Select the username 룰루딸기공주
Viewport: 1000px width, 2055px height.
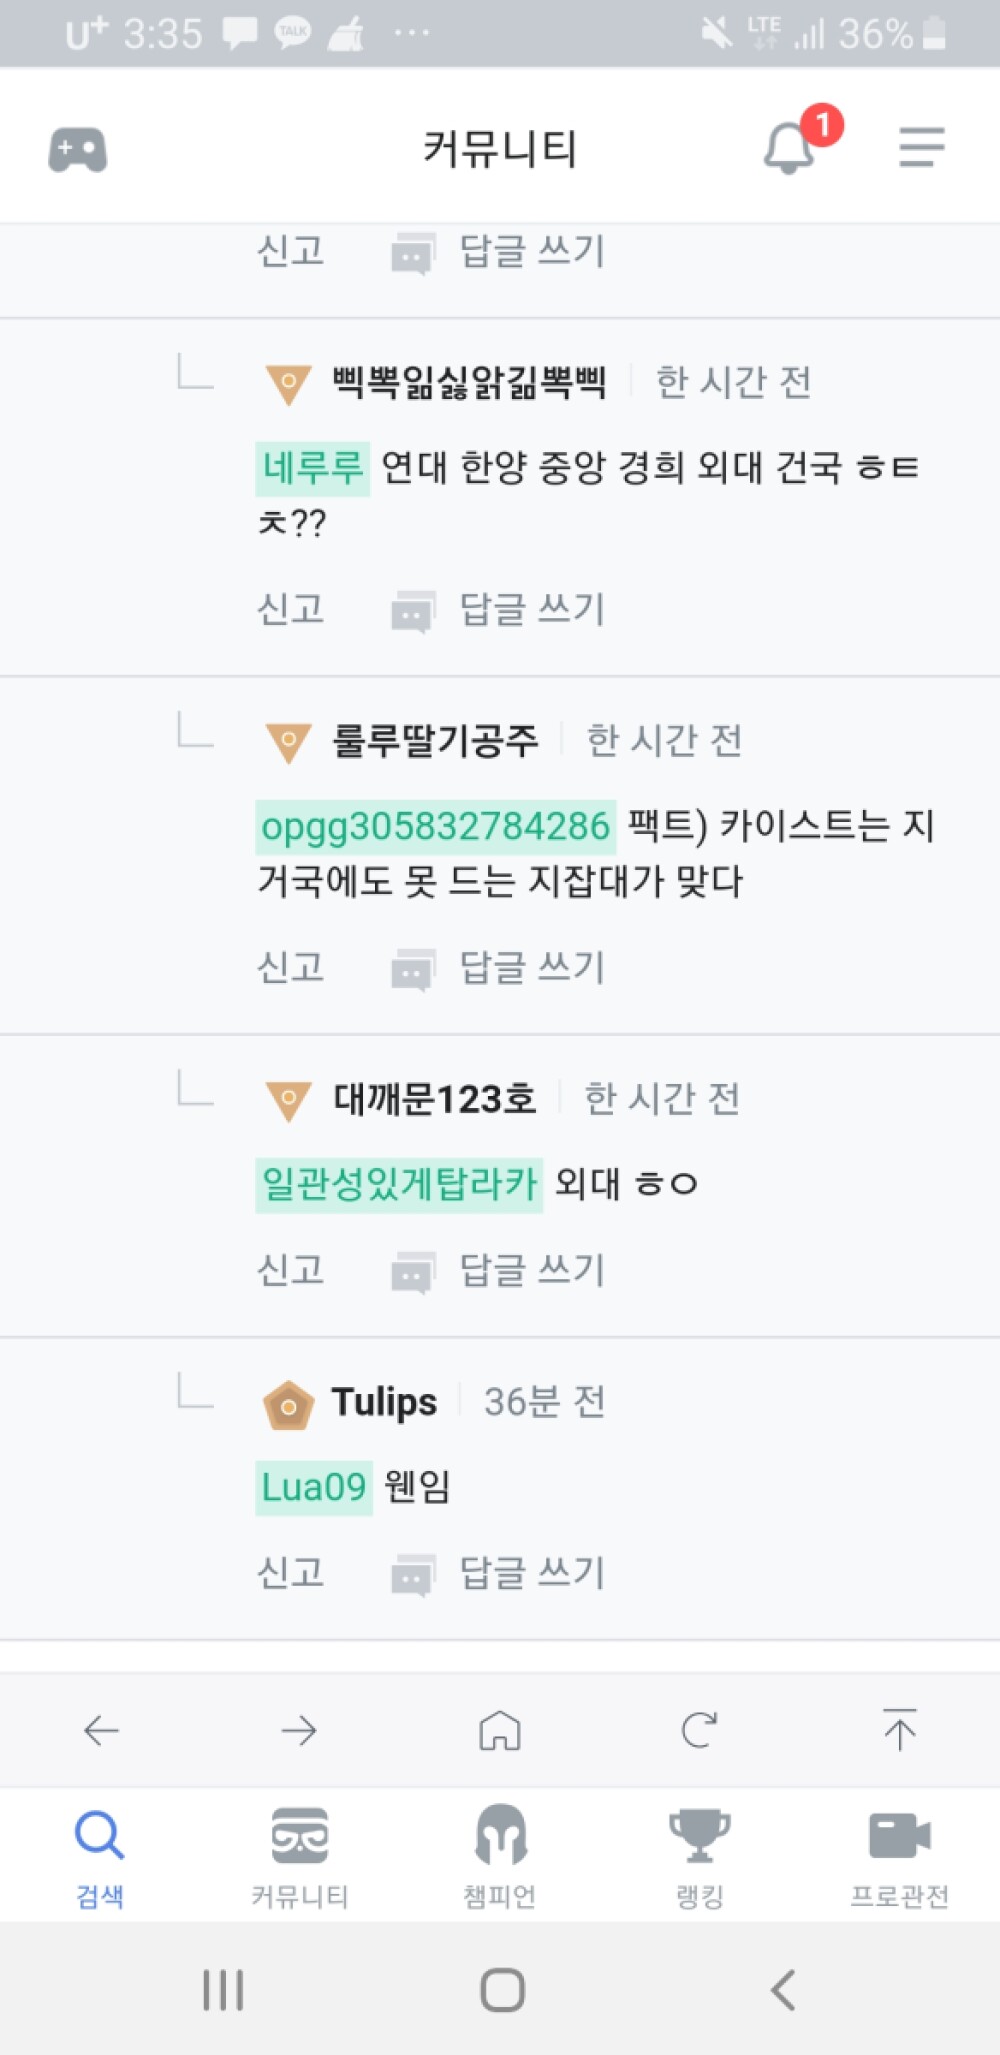click(x=435, y=741)
